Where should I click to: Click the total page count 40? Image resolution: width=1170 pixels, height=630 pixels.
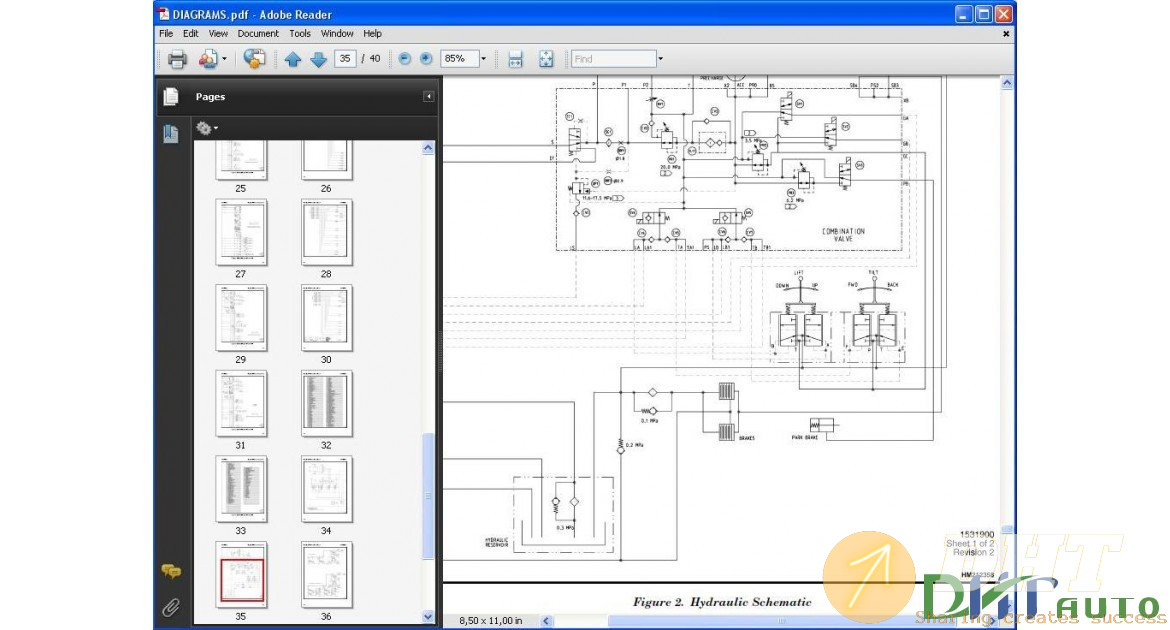(x=375, y=58)
